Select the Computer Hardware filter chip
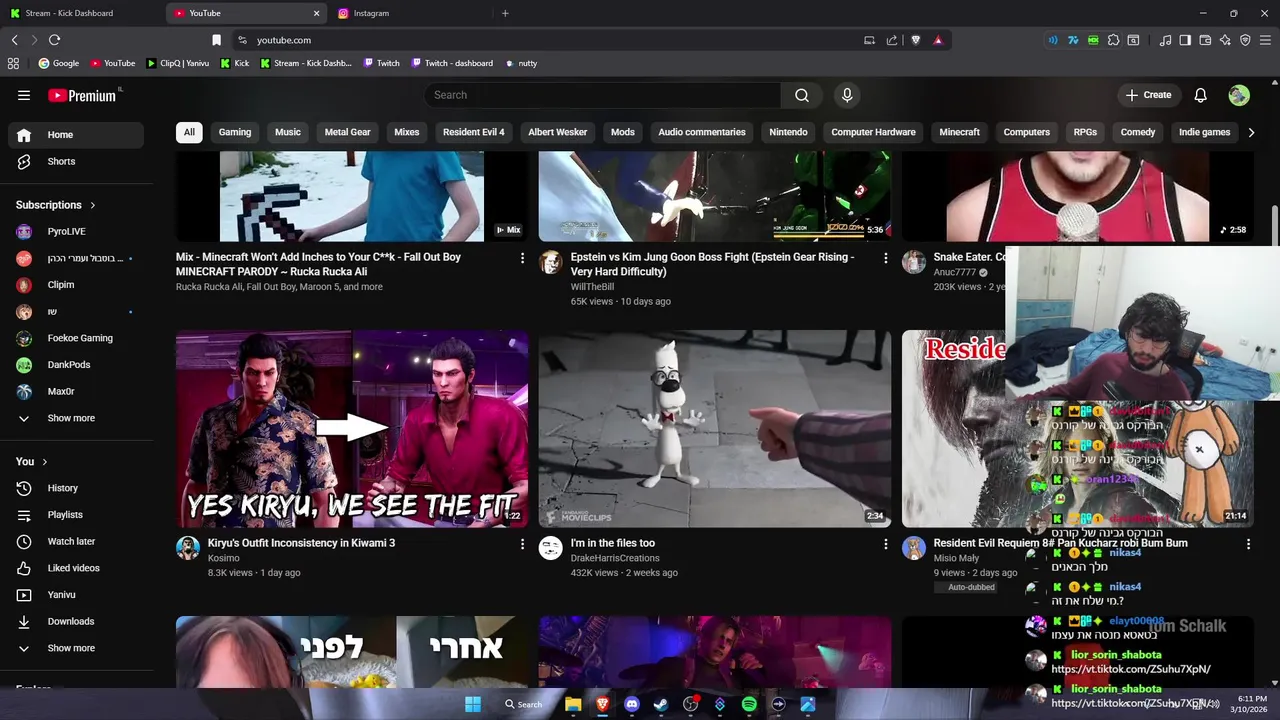 [x=873, y=132]
